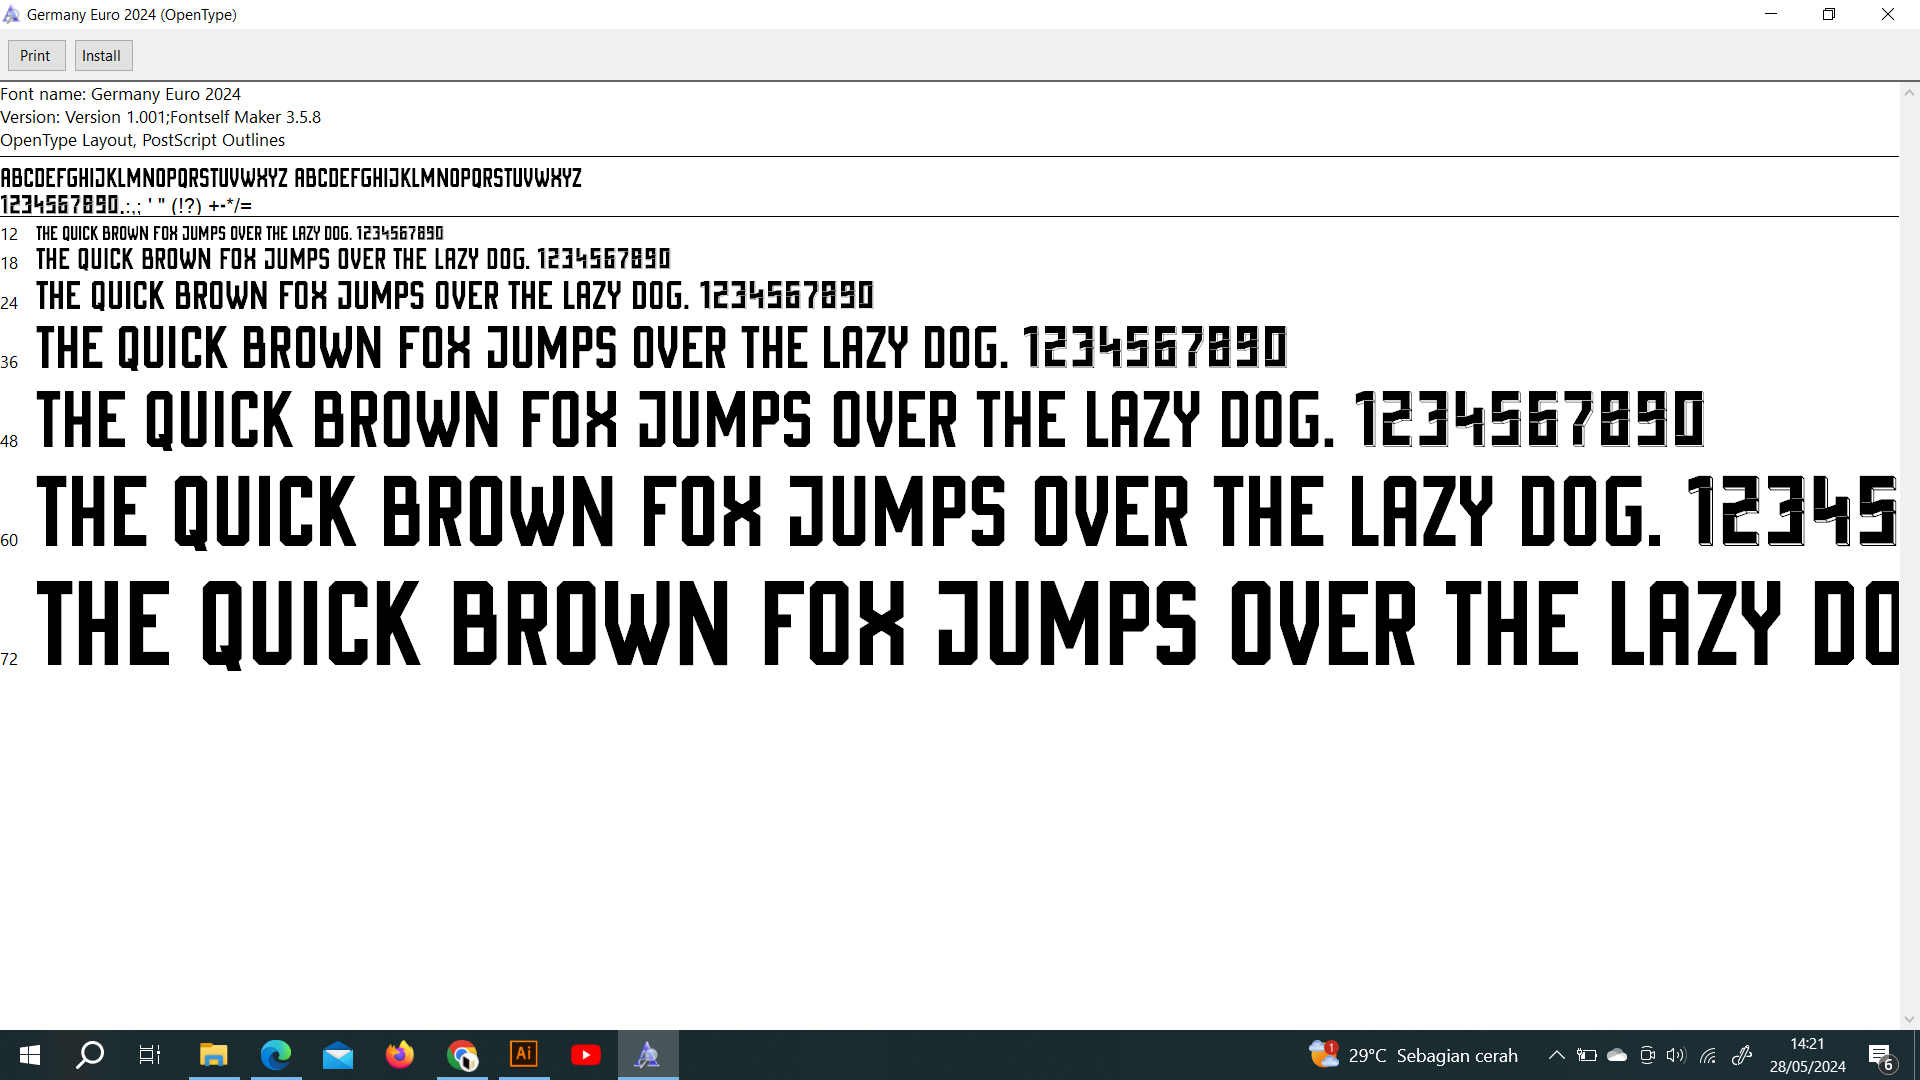Image resolution: width=1920 pixels, height=1080 pixels.
Task: Click the clock showing 14:21
Action: tap(1807, 1055)
